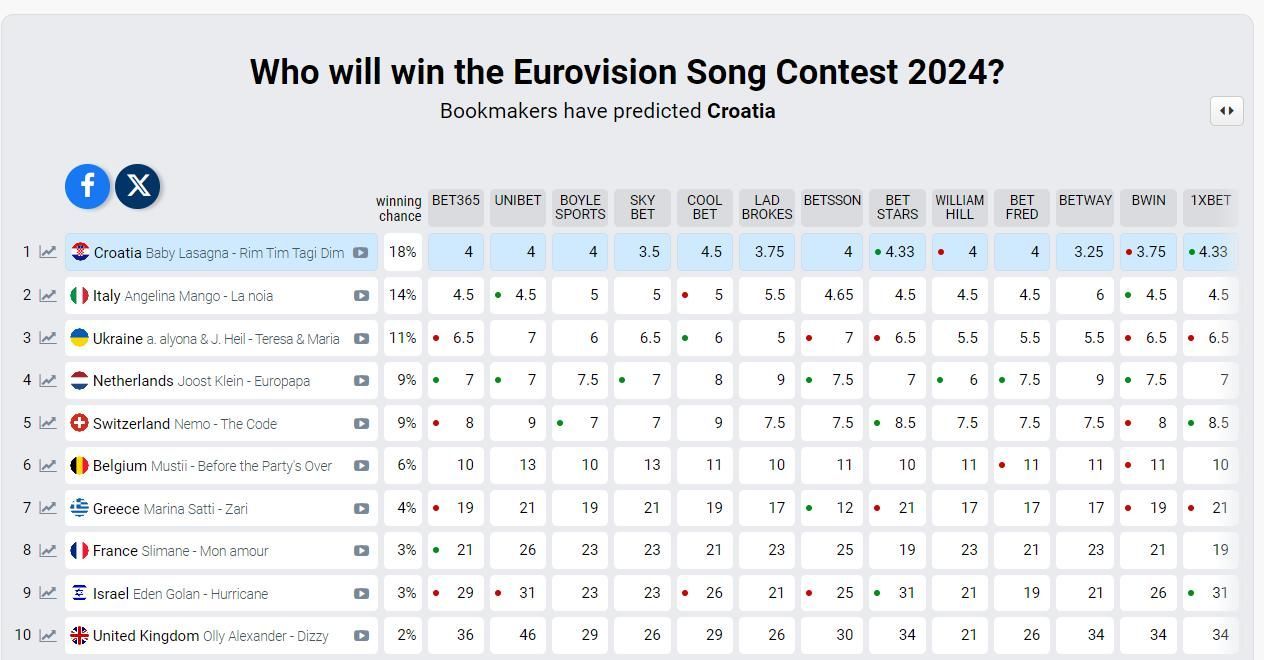
Task: Play Israel's Hurricane video
Action: 361,594
